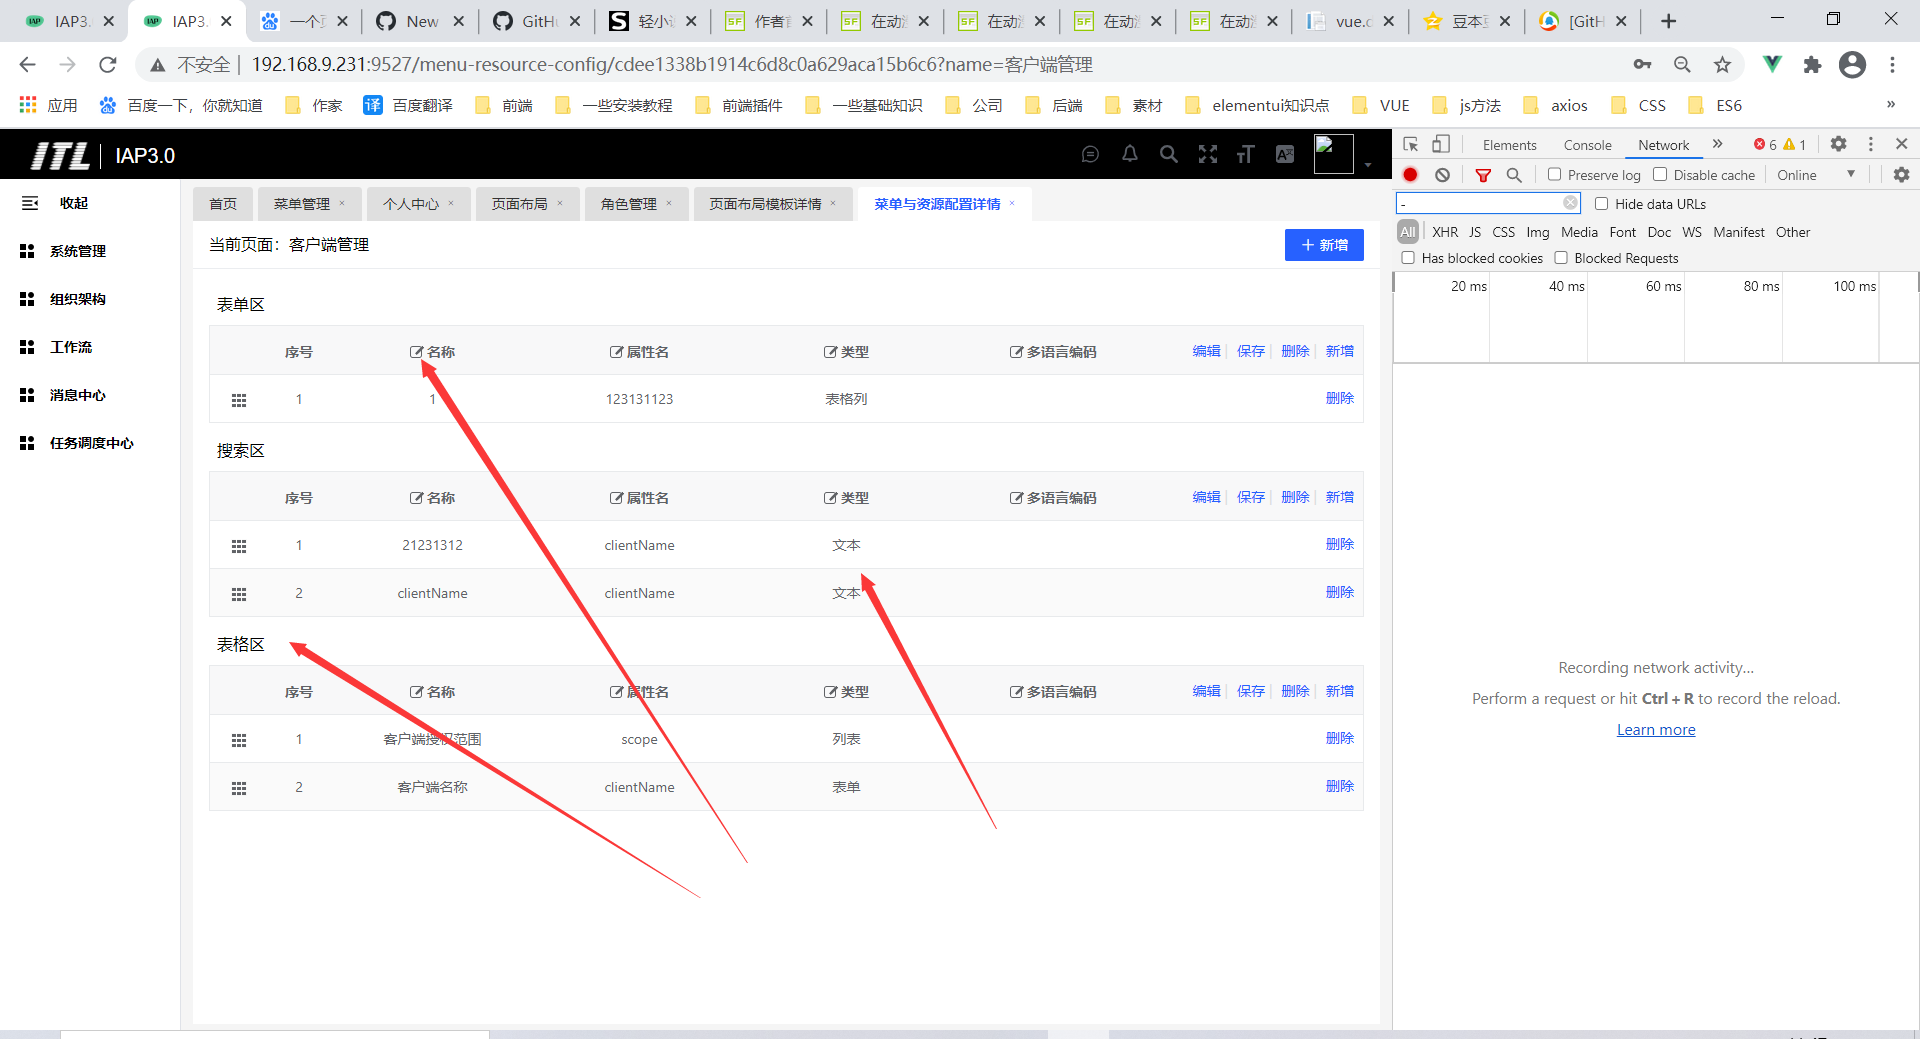1920x1039 pixels.
Task: Open the comment bubble icon in the header
Action: point(1090,154)
